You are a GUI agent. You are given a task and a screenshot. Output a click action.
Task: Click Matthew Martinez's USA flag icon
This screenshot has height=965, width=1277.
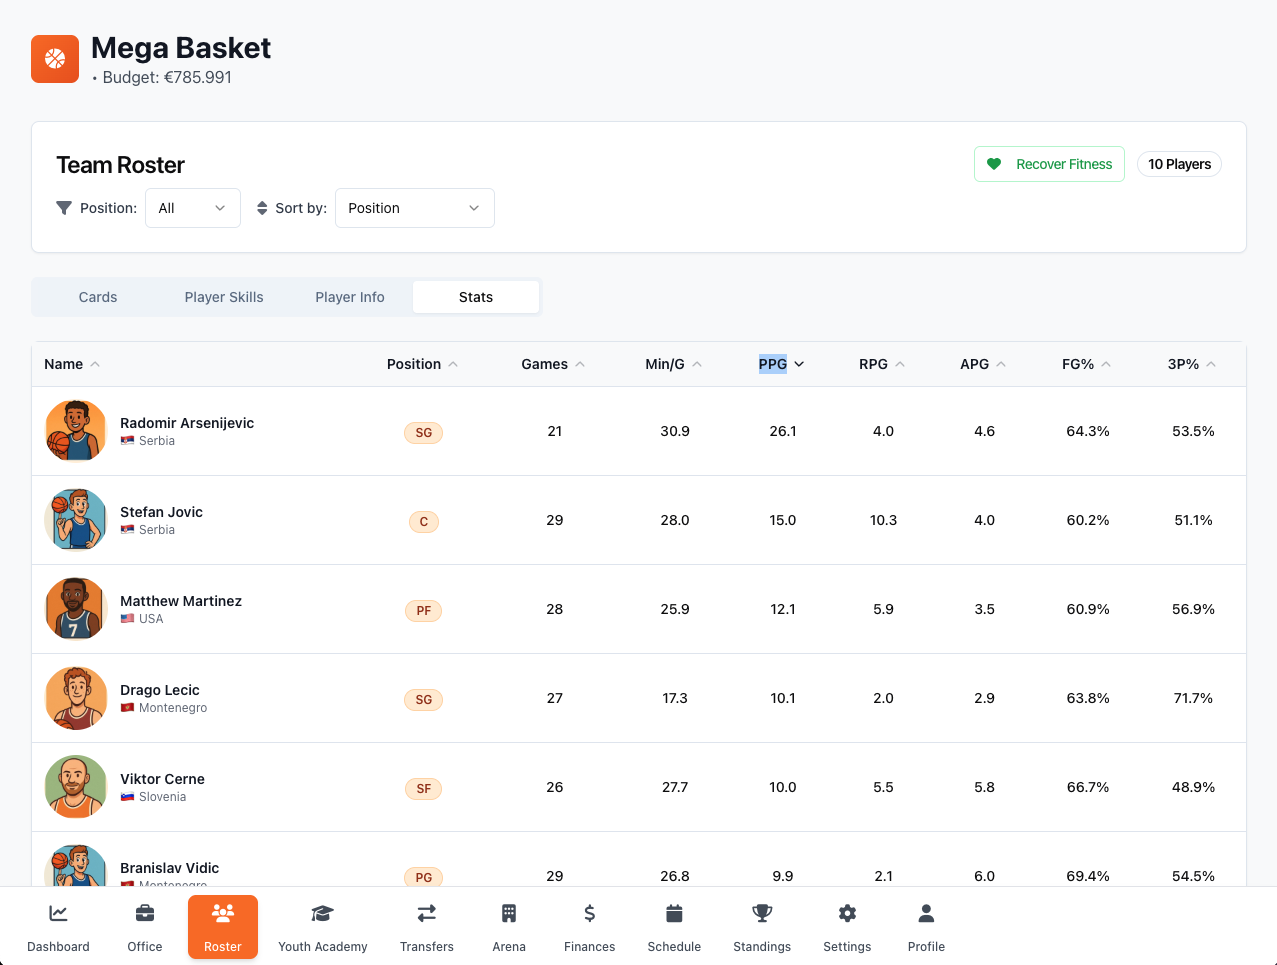coord(128,619)
